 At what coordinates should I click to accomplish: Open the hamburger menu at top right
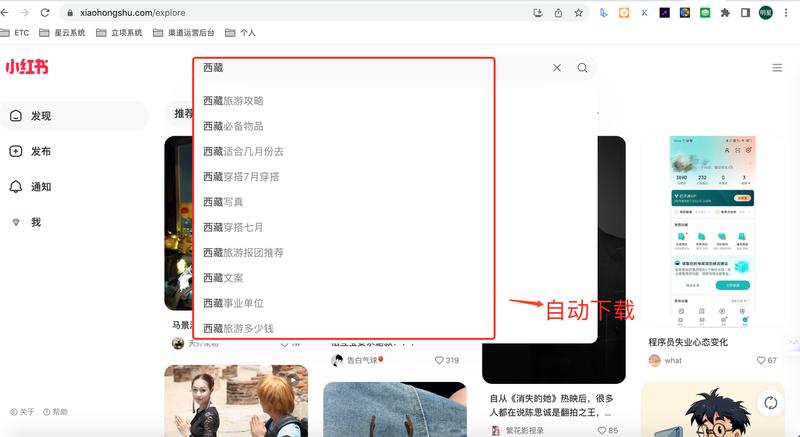click(777, 67)
